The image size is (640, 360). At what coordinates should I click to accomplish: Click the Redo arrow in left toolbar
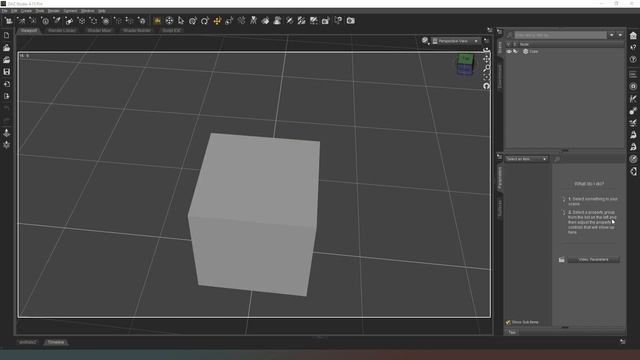tap(7, 120)
